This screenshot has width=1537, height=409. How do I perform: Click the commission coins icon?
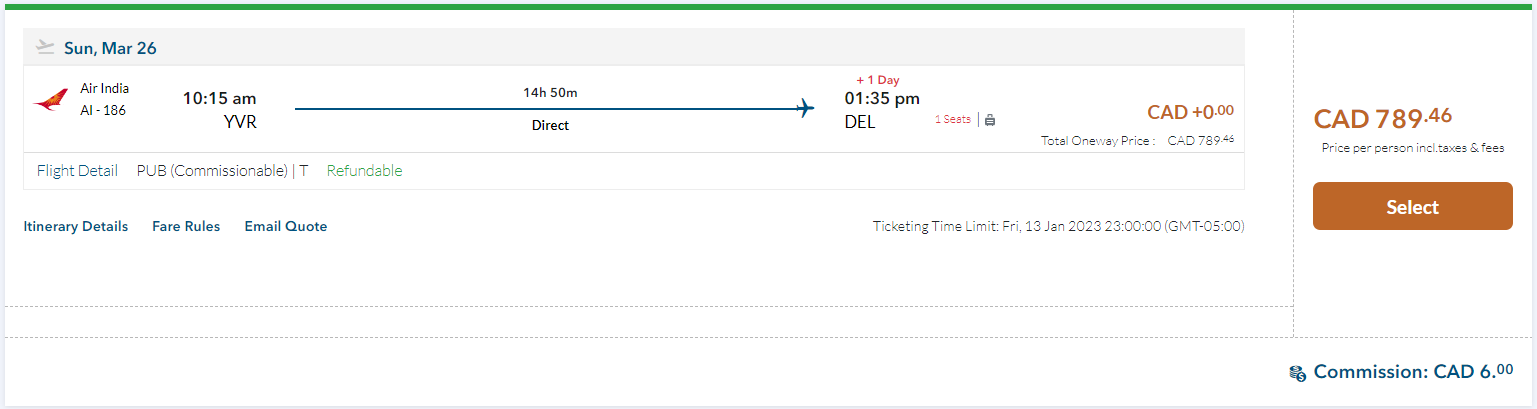(x=1297, y=373)
